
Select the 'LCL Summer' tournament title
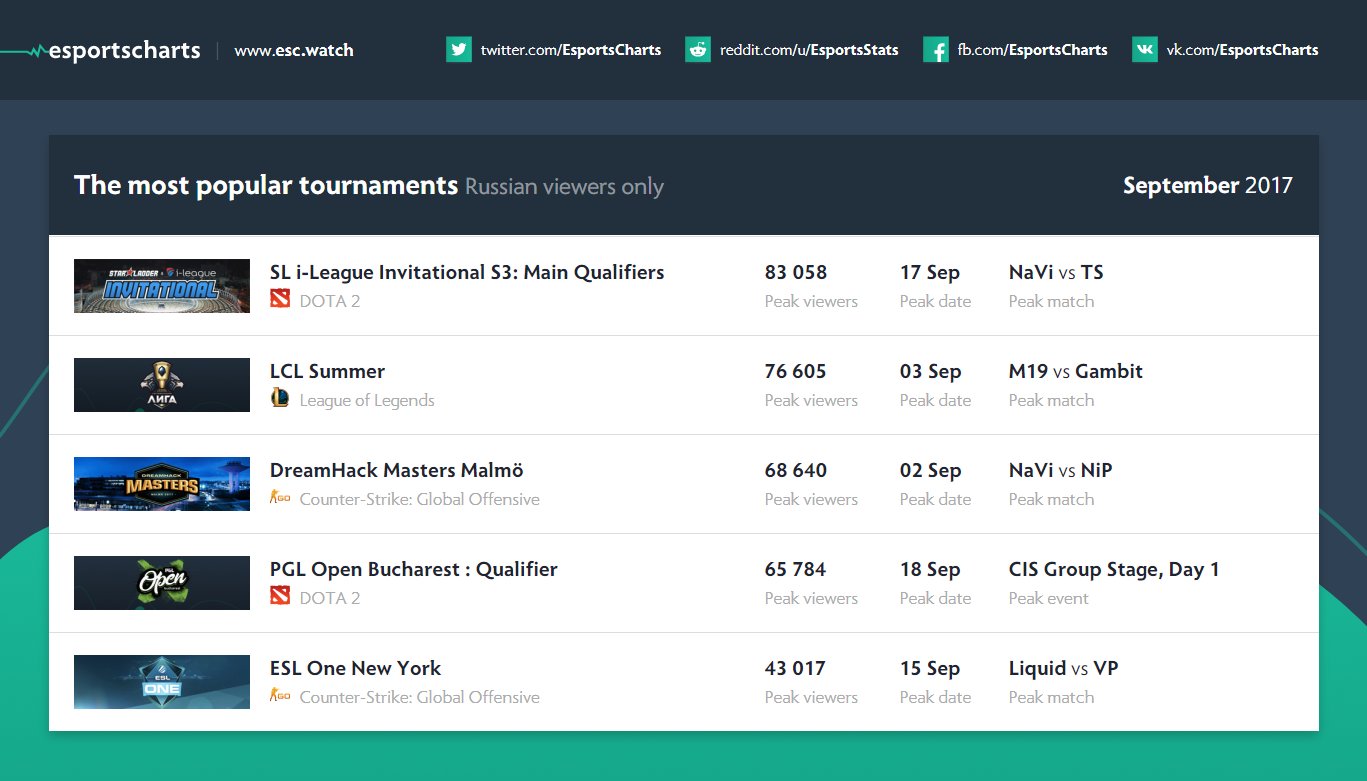(327, 371)
